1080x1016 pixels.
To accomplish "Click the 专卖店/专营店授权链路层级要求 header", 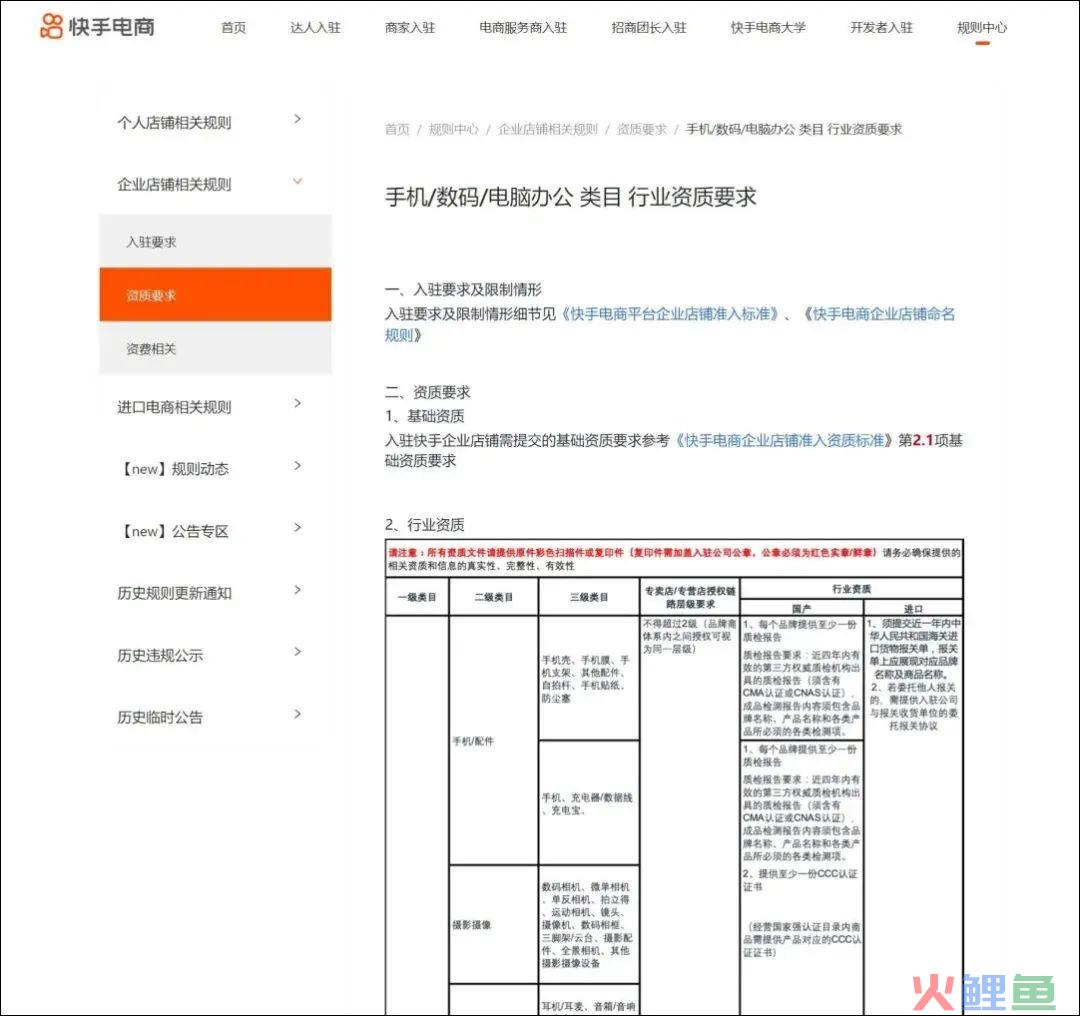I will 690,597.
